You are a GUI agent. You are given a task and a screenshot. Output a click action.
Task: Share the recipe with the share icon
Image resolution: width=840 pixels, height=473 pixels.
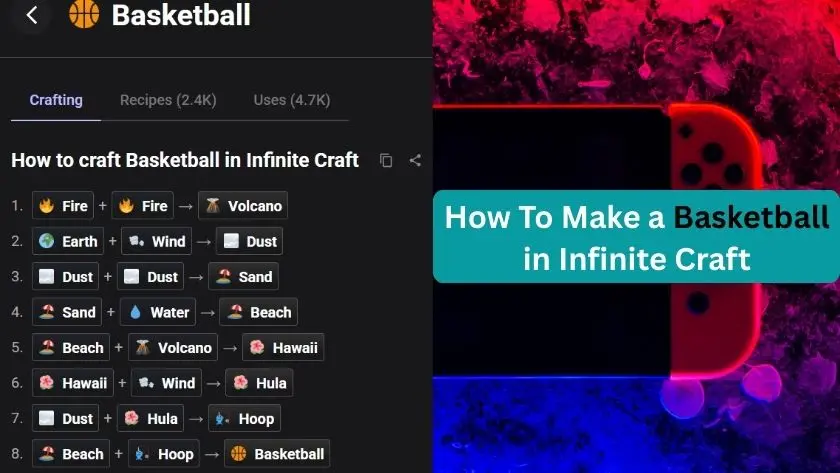[x=415, y=160]
